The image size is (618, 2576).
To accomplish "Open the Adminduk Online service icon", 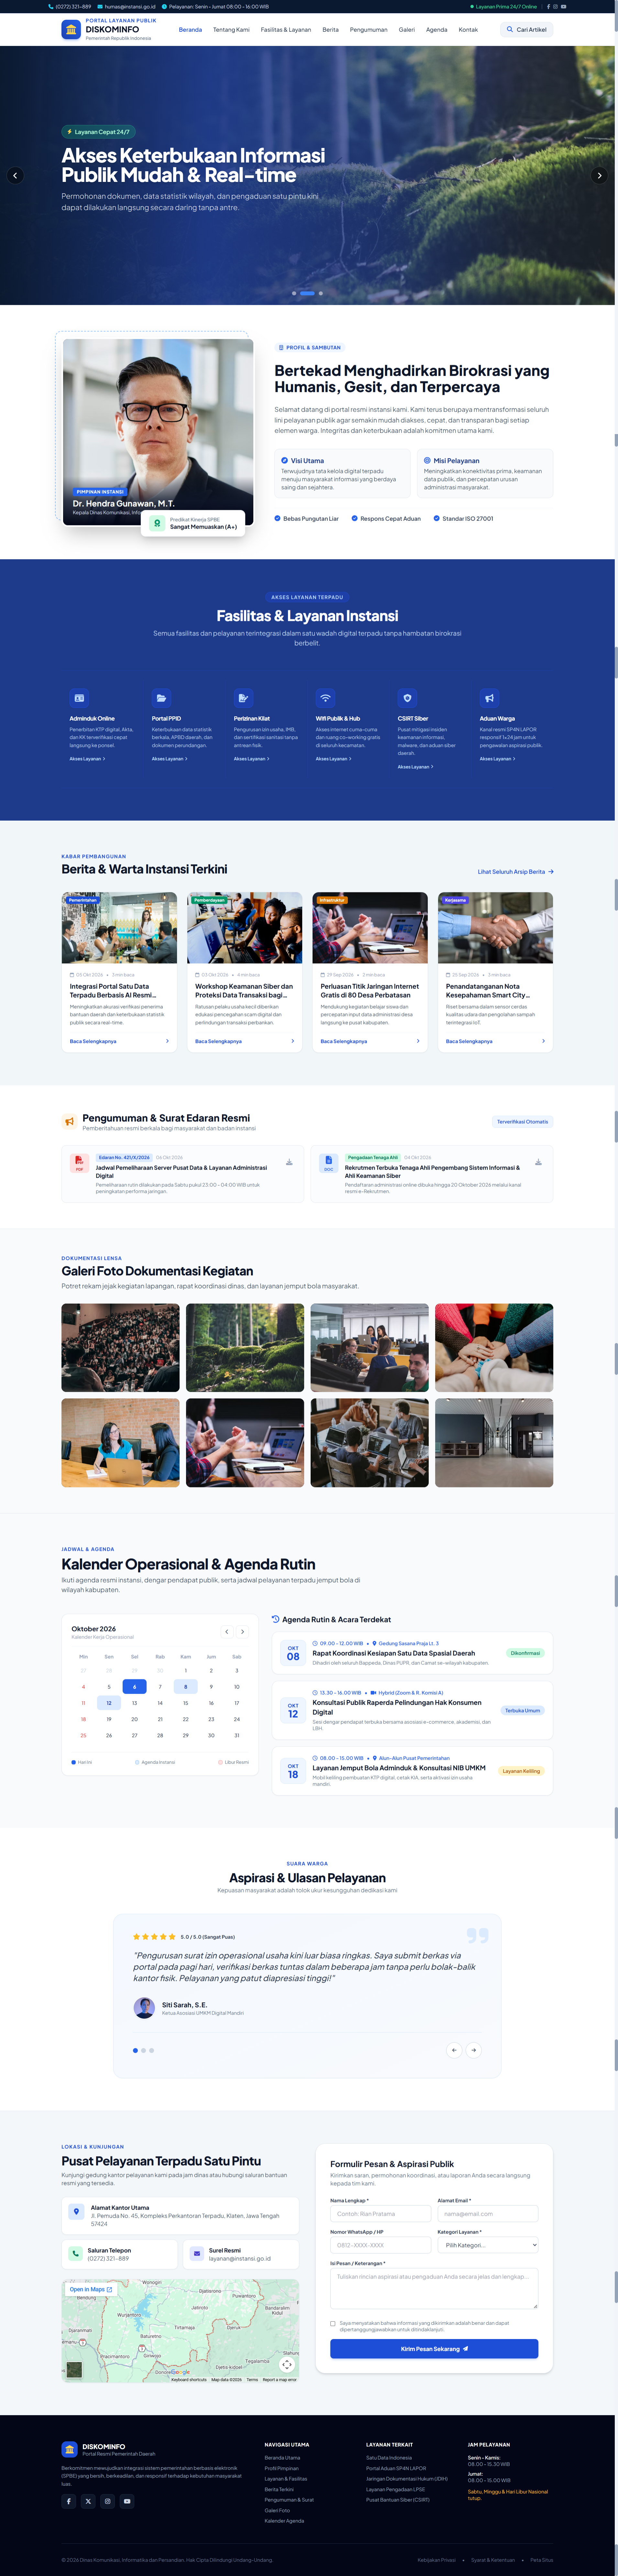I will point(79,698).
